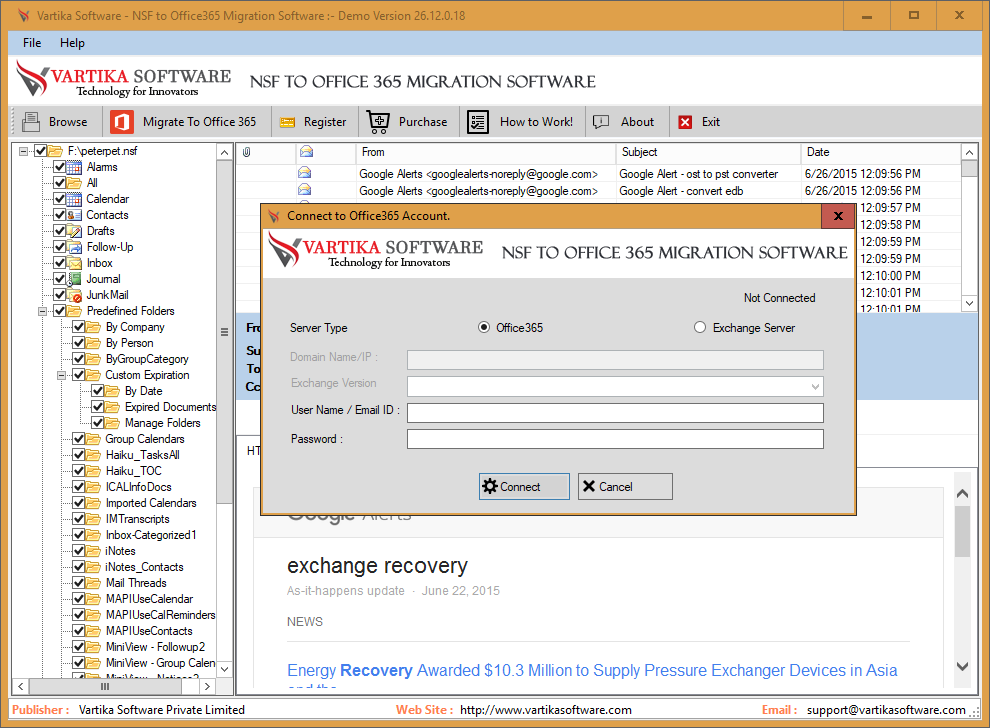Click the envelope icon column header
Image resolution: width=990 pixels, height=728 pixels.
coord(306,152)
